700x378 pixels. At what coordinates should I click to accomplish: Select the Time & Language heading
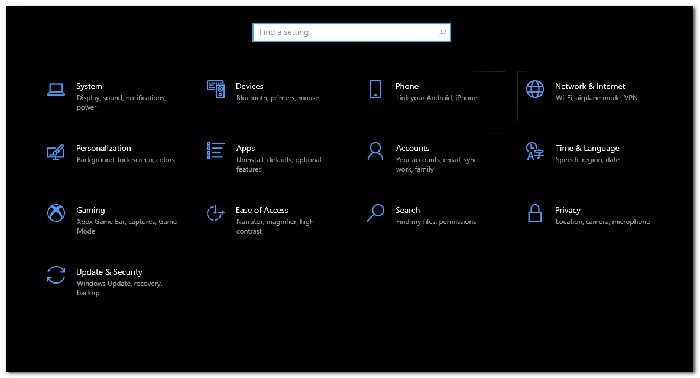point(588,148)
